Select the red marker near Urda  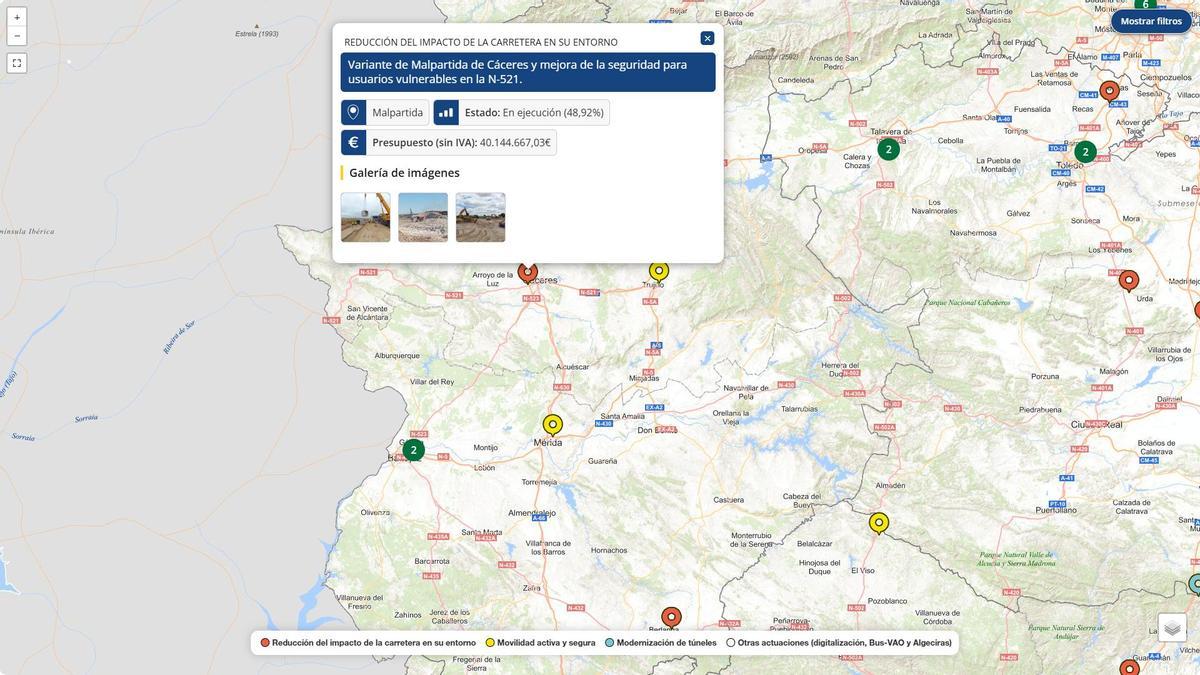point(1128,280)
